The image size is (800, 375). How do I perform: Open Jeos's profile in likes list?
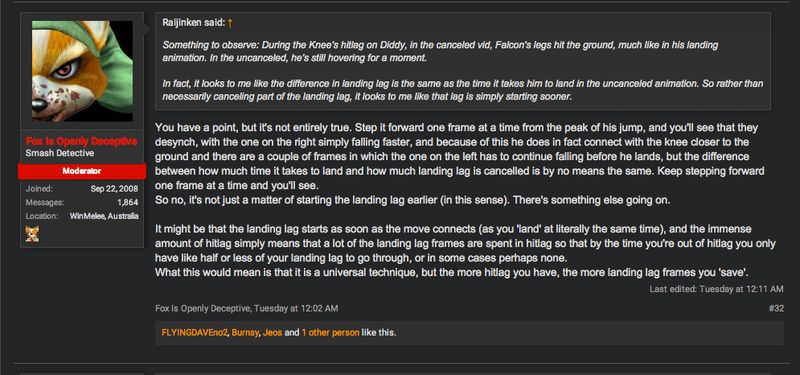click(x=272, y=333)
